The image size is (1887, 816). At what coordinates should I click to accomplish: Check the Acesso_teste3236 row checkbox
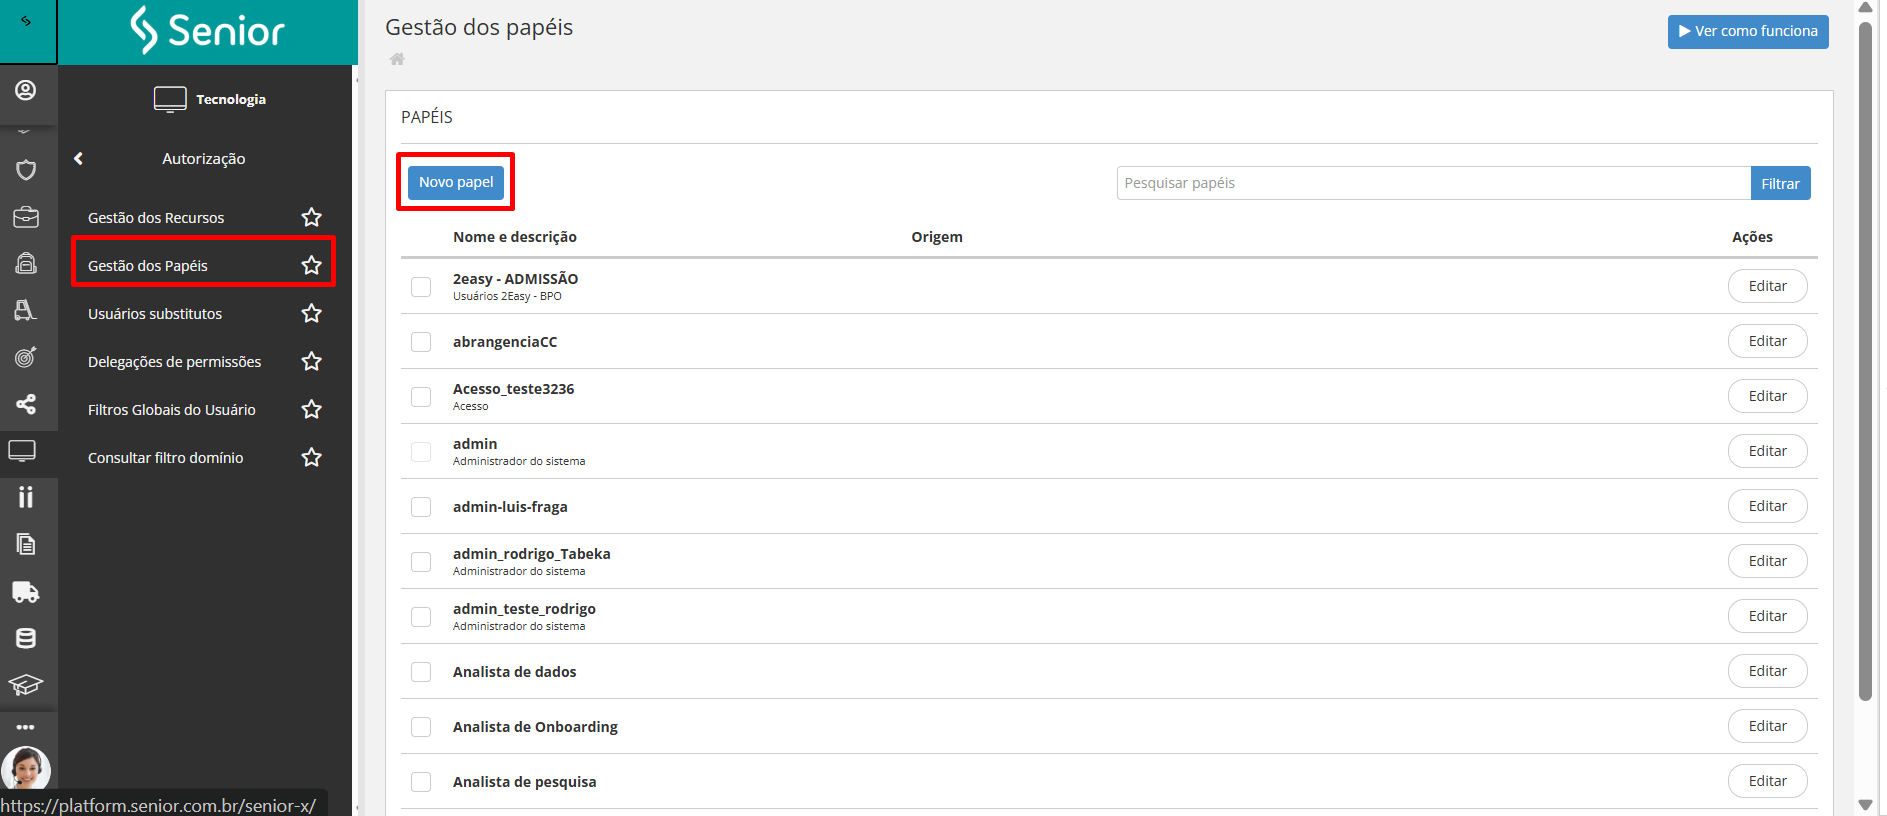click(x=421, y=397)
